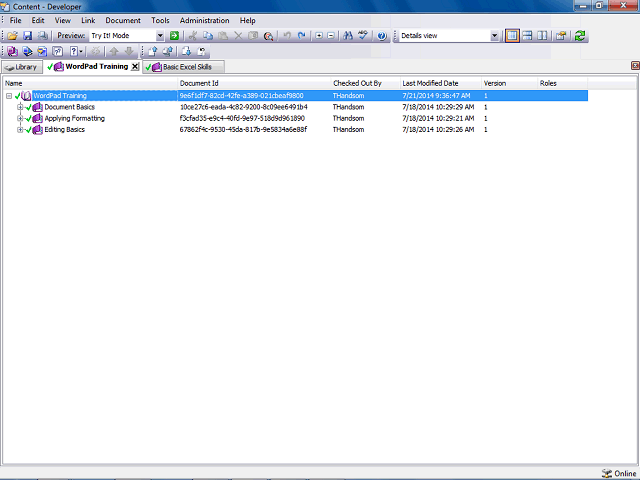This screenshot has width=640, height=480.
Task: Open the Edit menu
Action: (38, 20)
